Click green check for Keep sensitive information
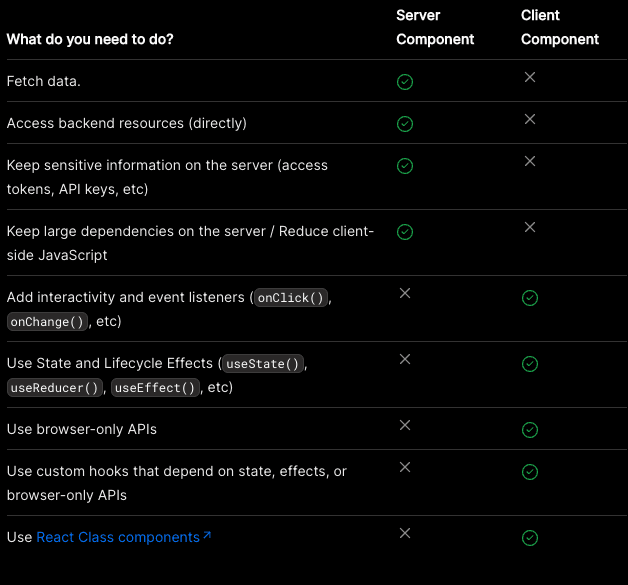 click(x=405, y=166)
